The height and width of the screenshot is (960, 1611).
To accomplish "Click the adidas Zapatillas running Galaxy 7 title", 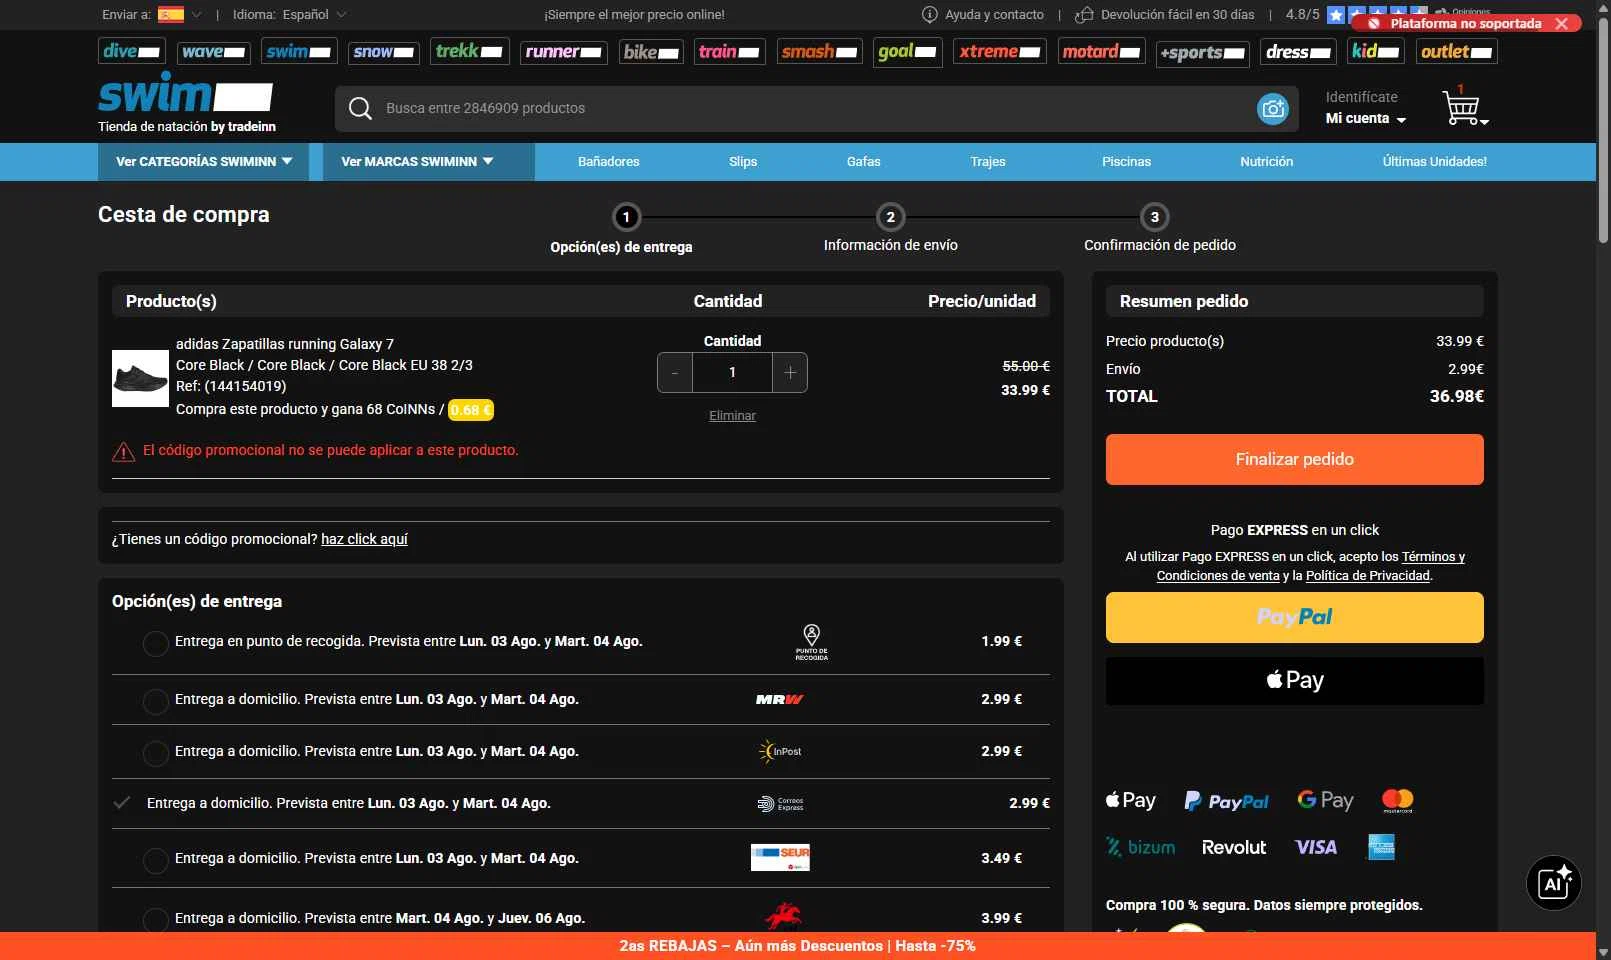I will coord(285,344).
